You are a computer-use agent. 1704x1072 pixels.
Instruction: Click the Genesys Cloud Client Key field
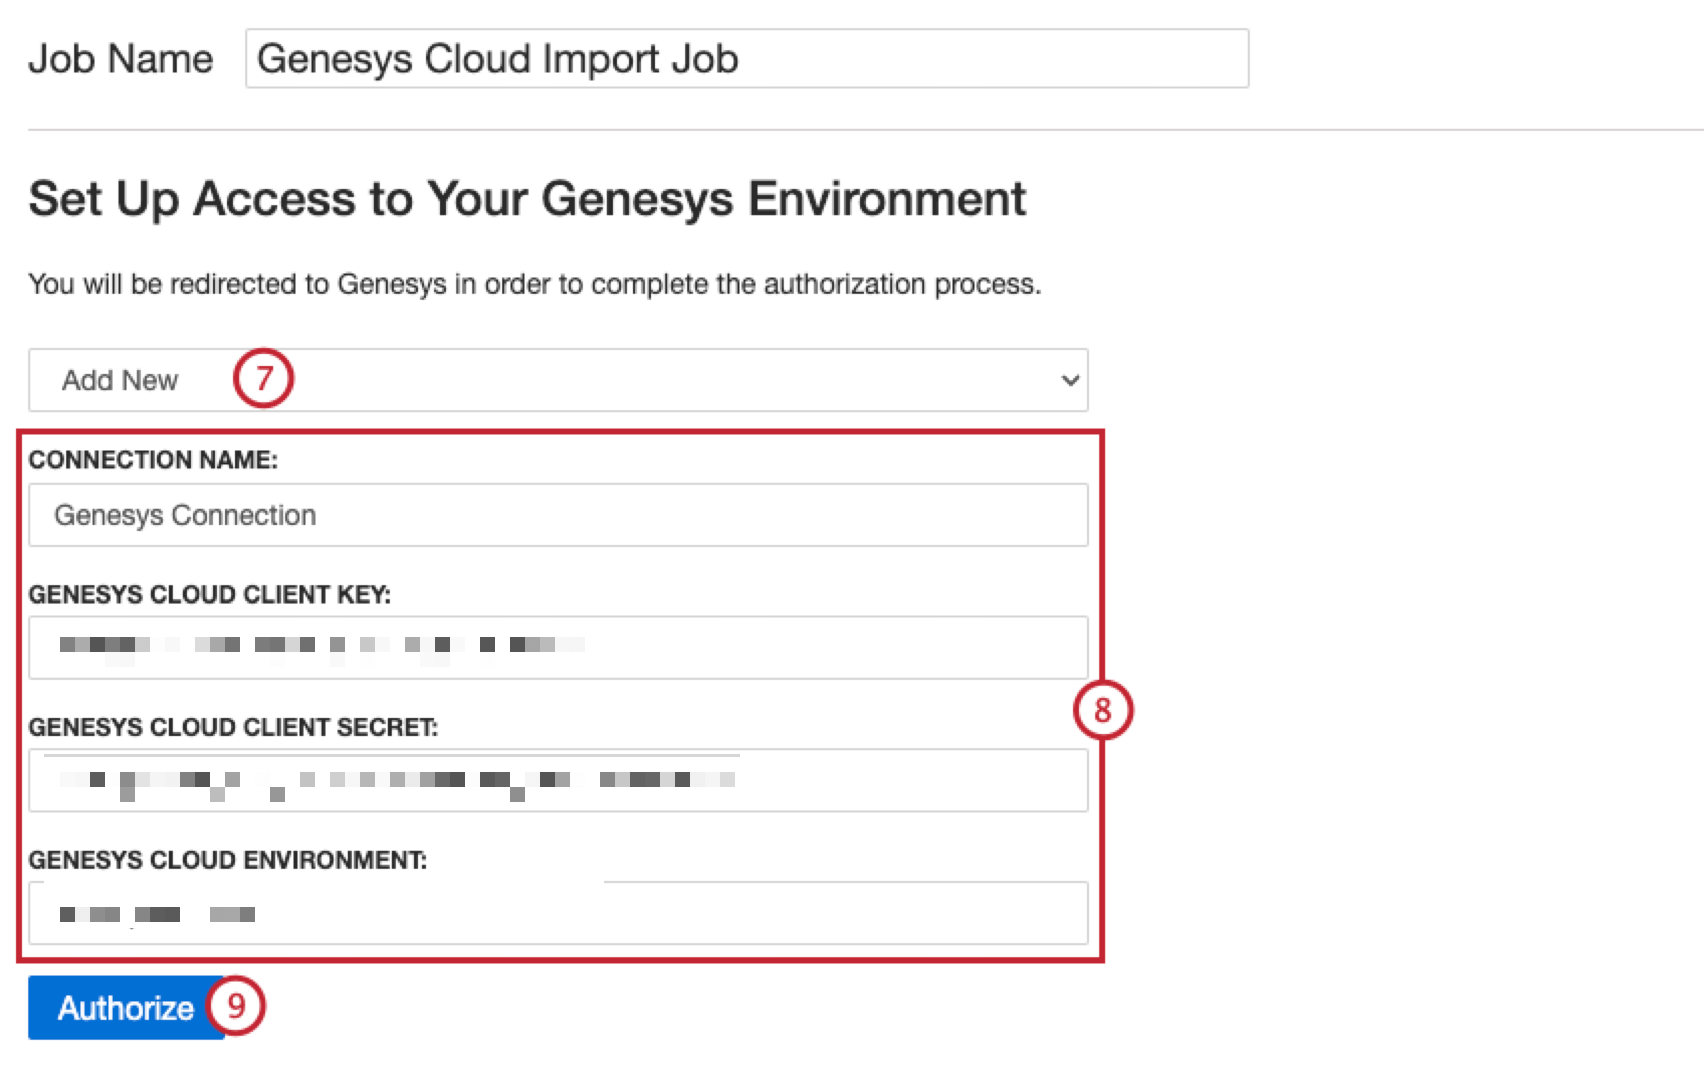click(557, 647)
